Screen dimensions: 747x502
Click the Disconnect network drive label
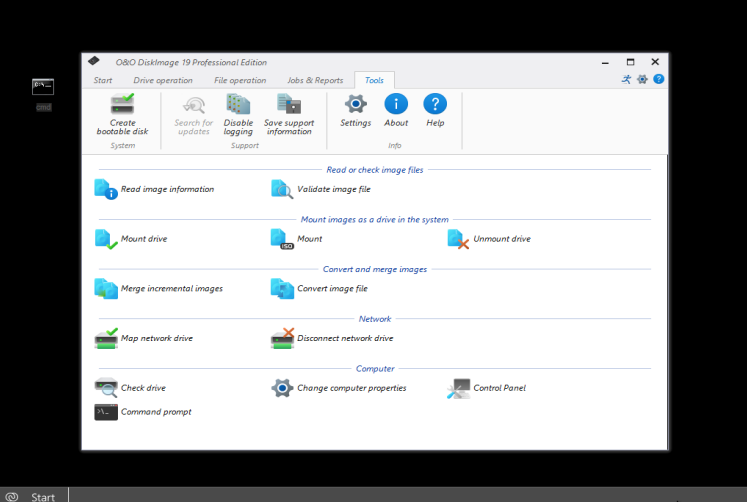coord(345,338)
